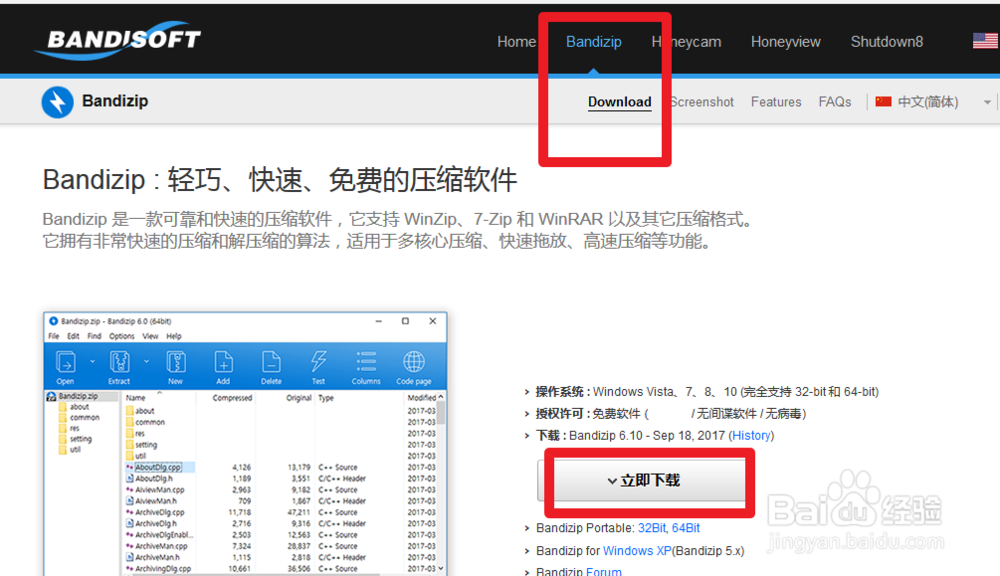
Task: Sort by the Type column header
Action: click(326, 398)
